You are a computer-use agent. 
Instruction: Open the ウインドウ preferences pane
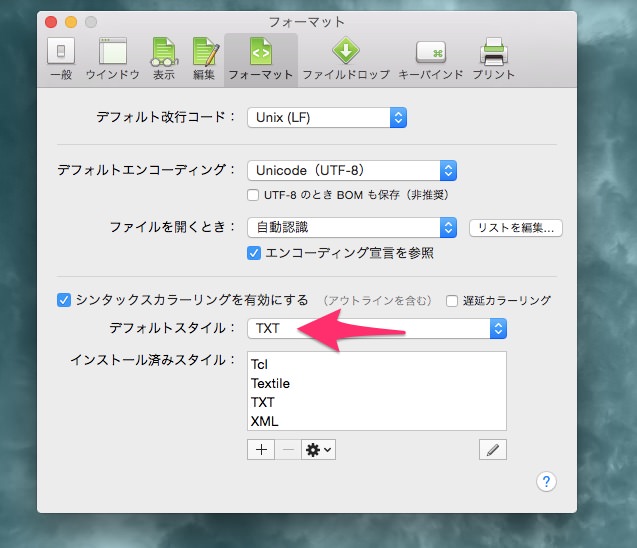tap(113, 59)
